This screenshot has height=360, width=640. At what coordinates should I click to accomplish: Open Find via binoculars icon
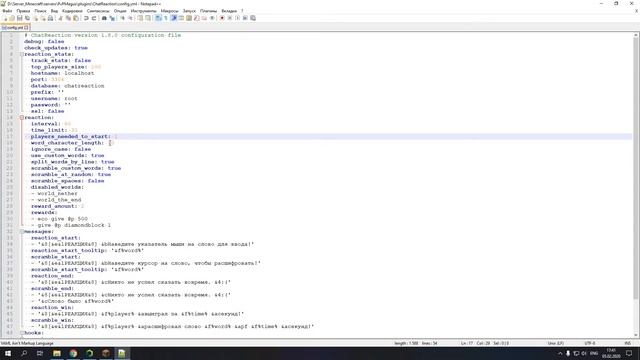click(x=104, y=18)
